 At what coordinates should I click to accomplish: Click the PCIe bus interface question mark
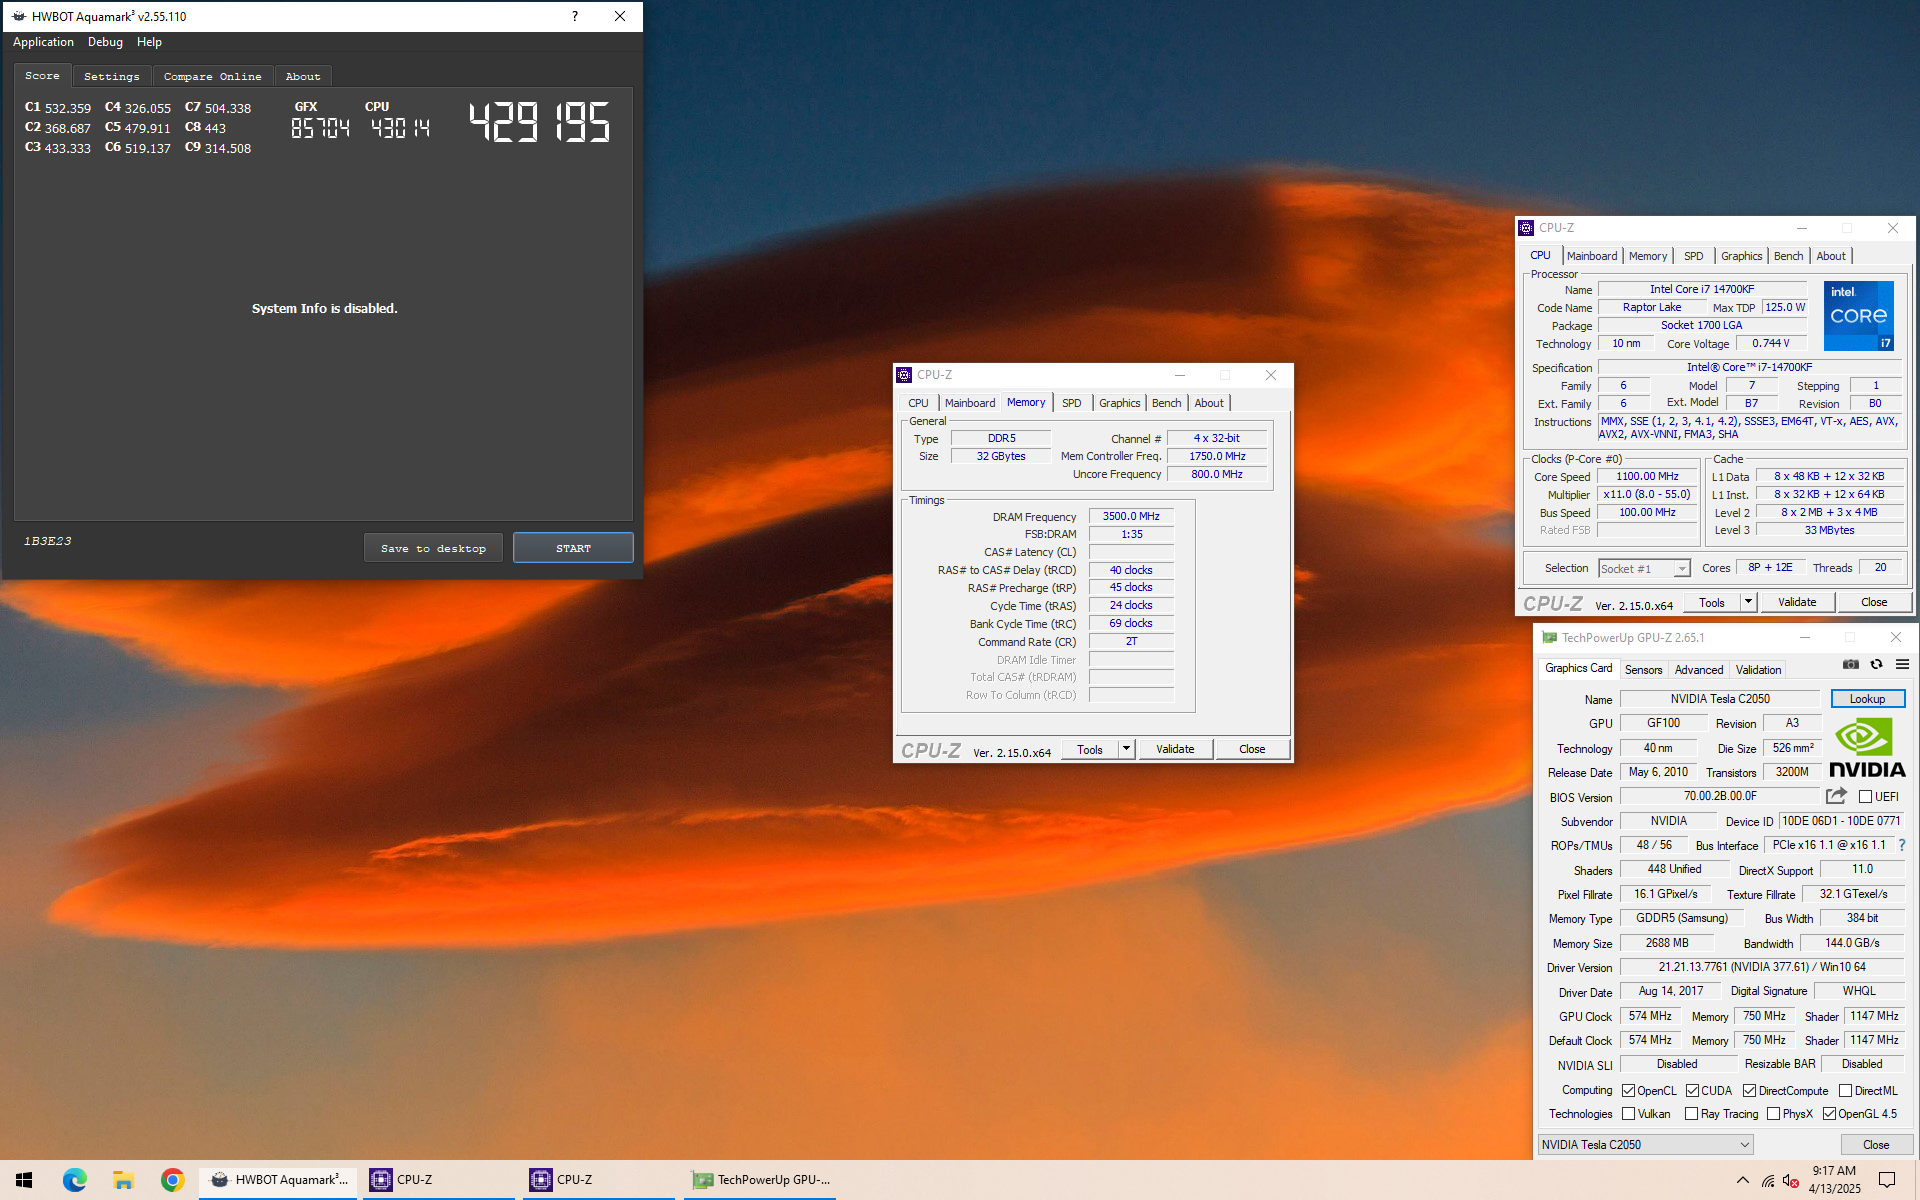(1902, 845)
